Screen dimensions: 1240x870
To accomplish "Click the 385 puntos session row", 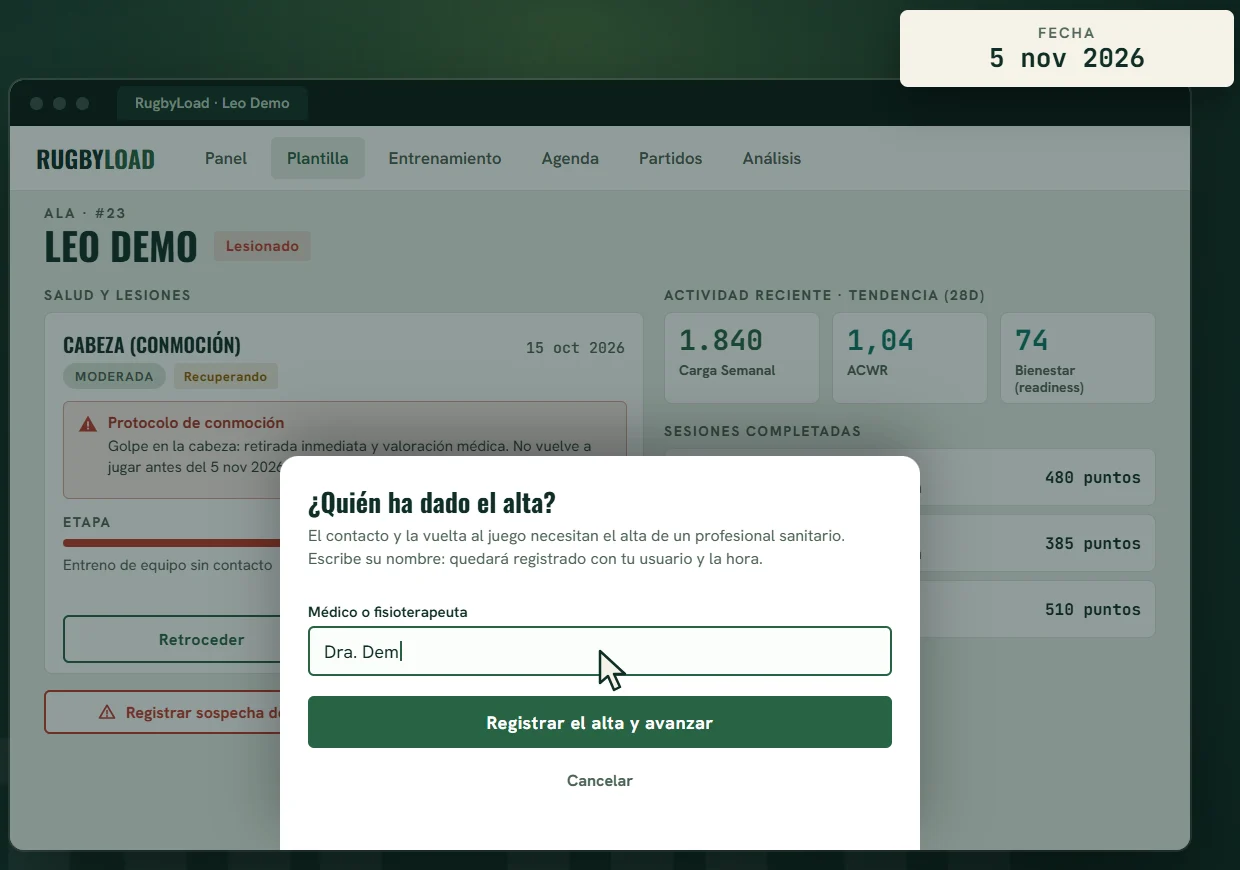I will (x=1038, y=543).
